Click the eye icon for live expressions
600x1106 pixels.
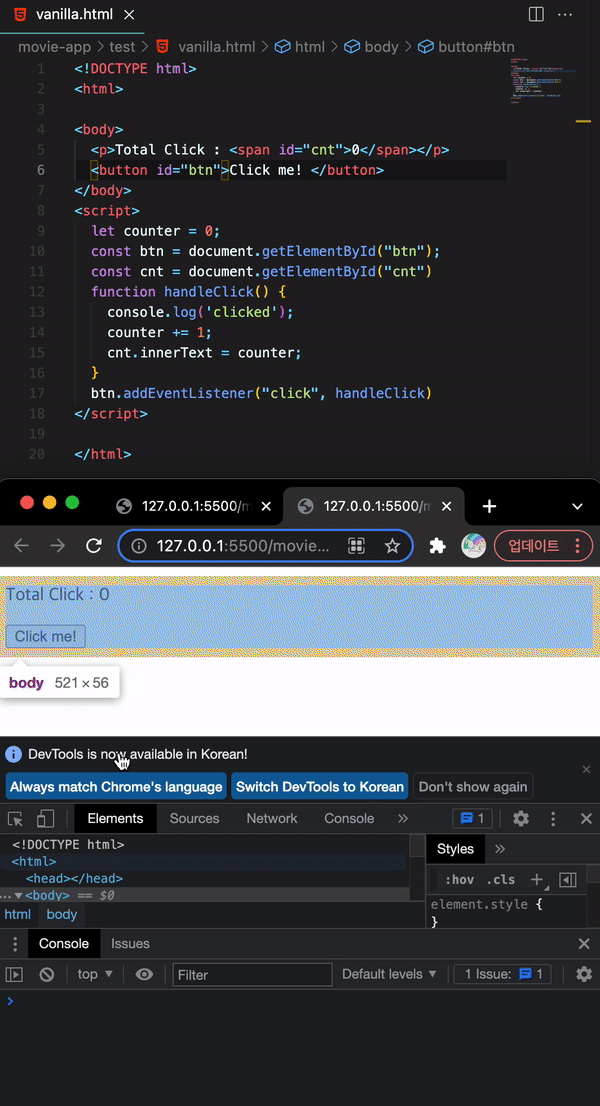click(144, 974)
